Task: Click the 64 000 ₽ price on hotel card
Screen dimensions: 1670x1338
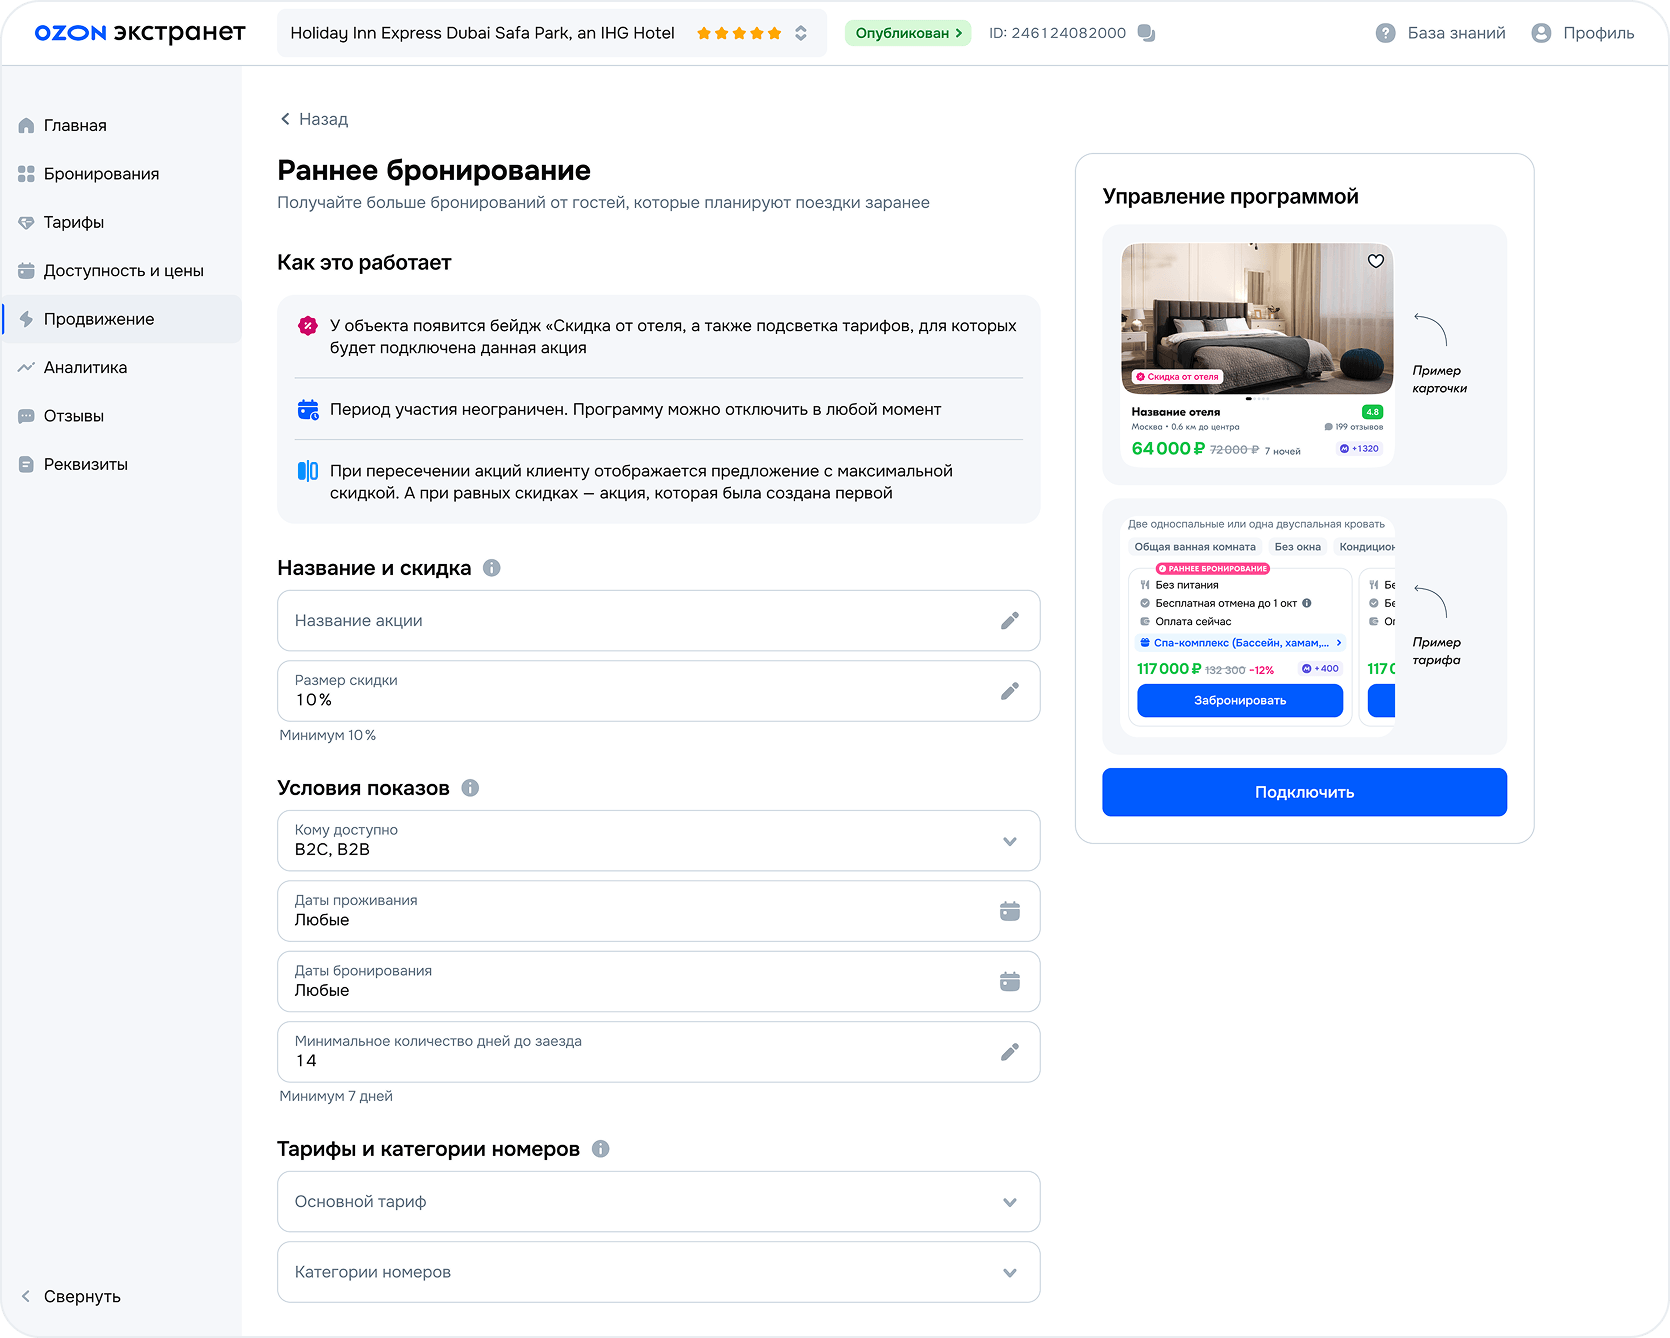Action: coord(1168,449)
